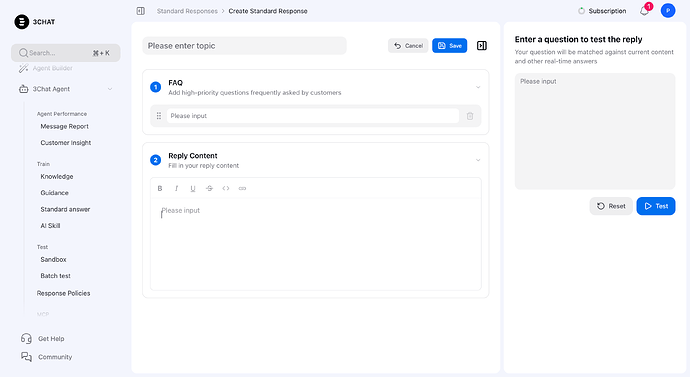Open Response Policies page
The width and height of the screenshot is (690, 377).
tap(63, 293)
